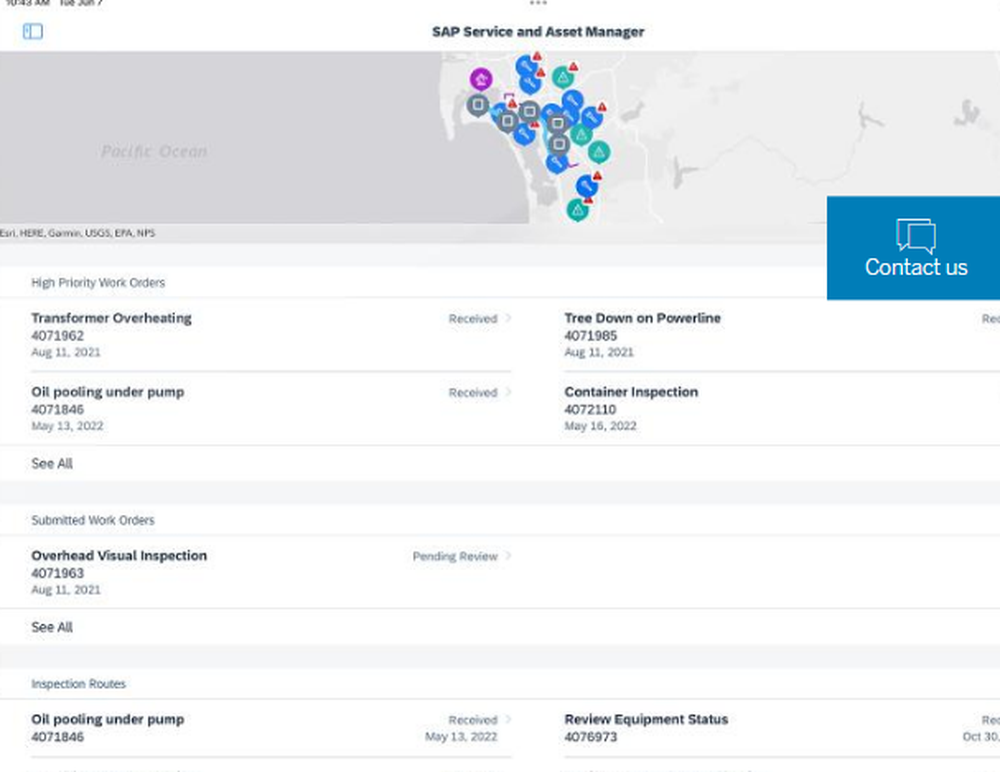Click See All under Submitted Work Orders
The image size is (1000, 772).
coord(52,628)
